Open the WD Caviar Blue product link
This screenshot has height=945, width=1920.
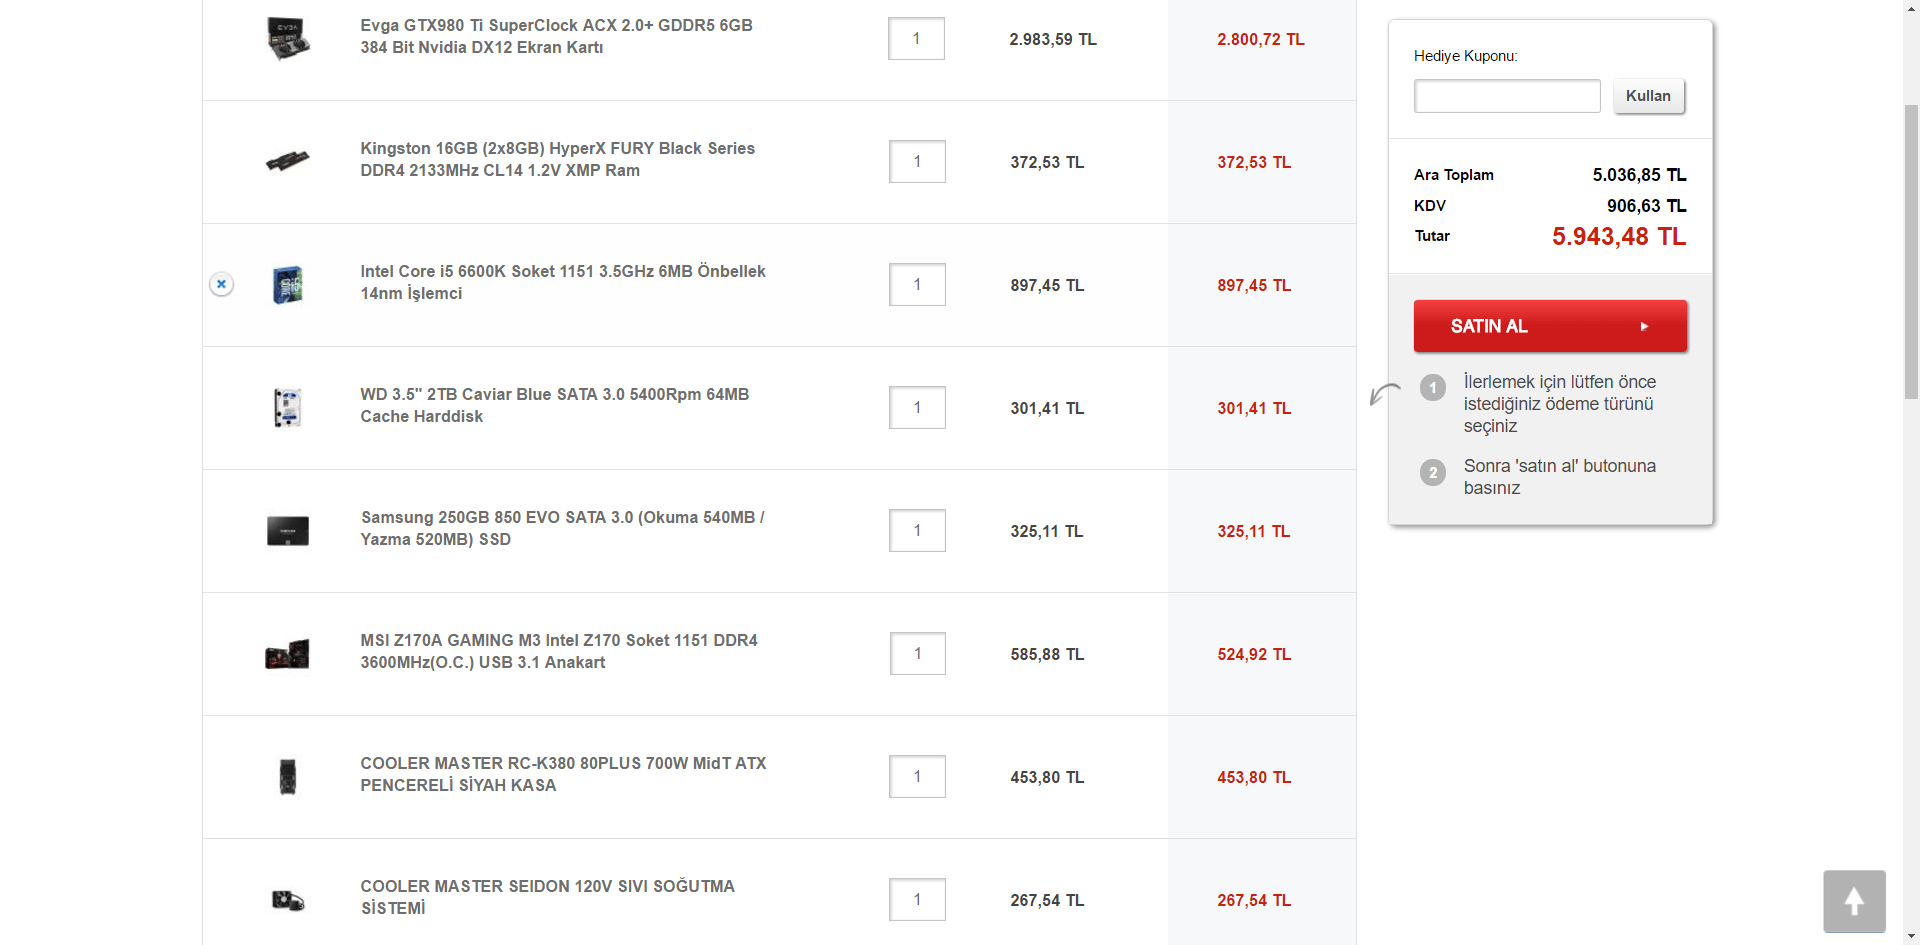pyautogui.click(x=554, y=405)
